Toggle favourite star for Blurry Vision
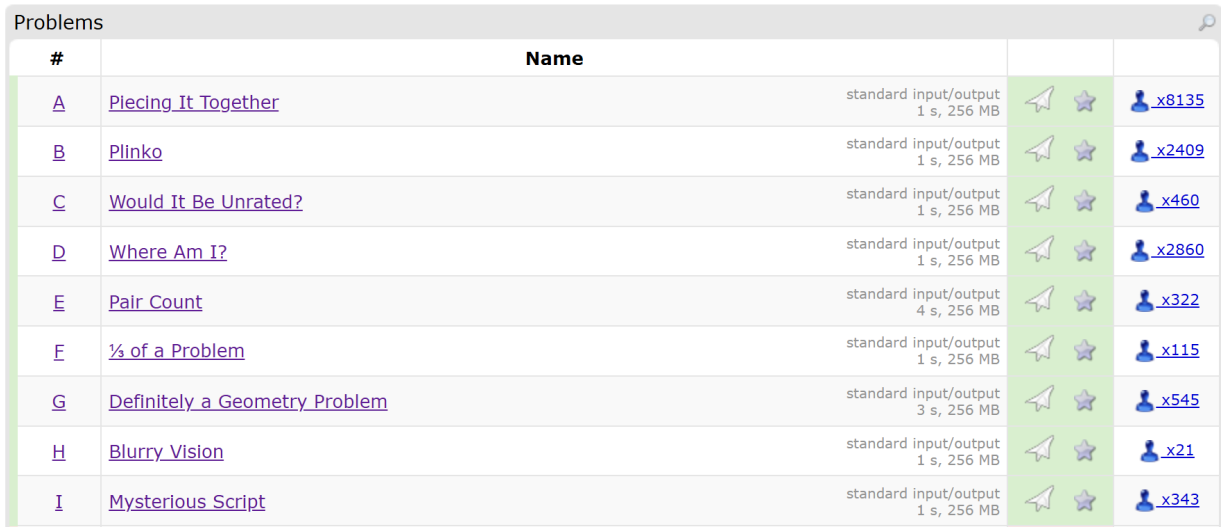The image size is (1226, 532). pos(1085,451)
